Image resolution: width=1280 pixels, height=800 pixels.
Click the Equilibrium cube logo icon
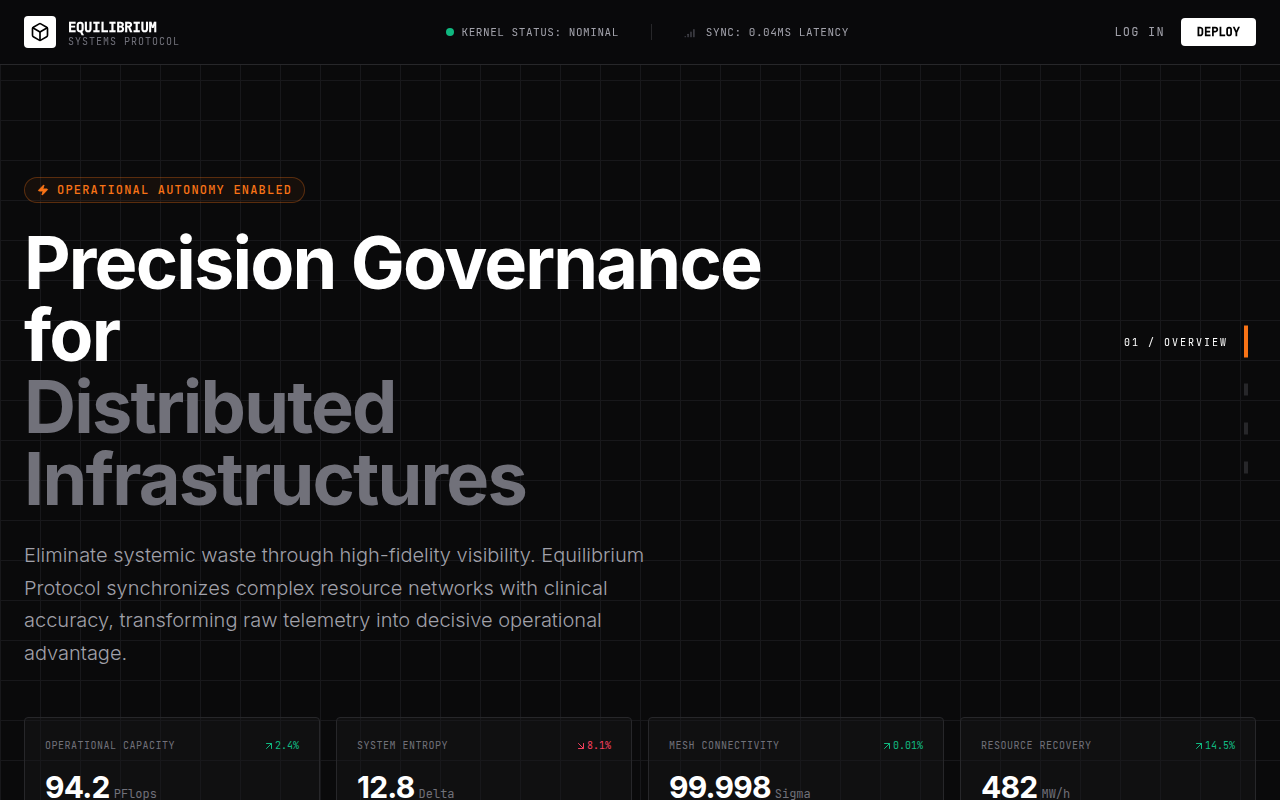pos(40,32)
